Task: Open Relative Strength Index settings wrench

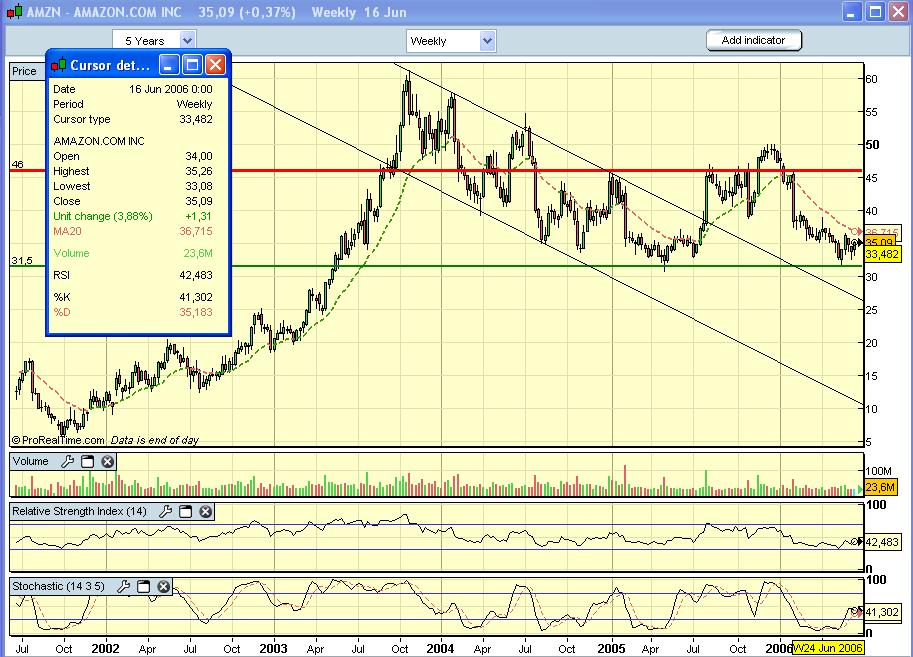Action: (165, 512)
